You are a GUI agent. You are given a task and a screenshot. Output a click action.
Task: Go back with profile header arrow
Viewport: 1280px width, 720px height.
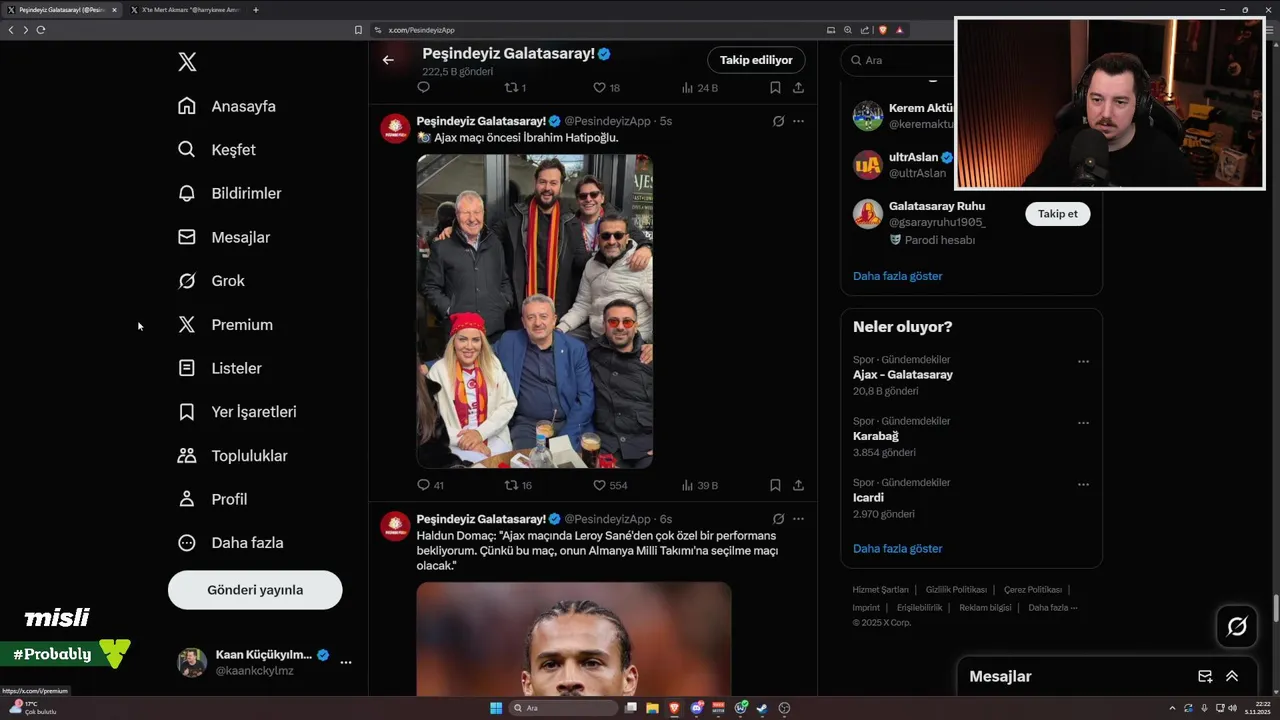(388, 60)
